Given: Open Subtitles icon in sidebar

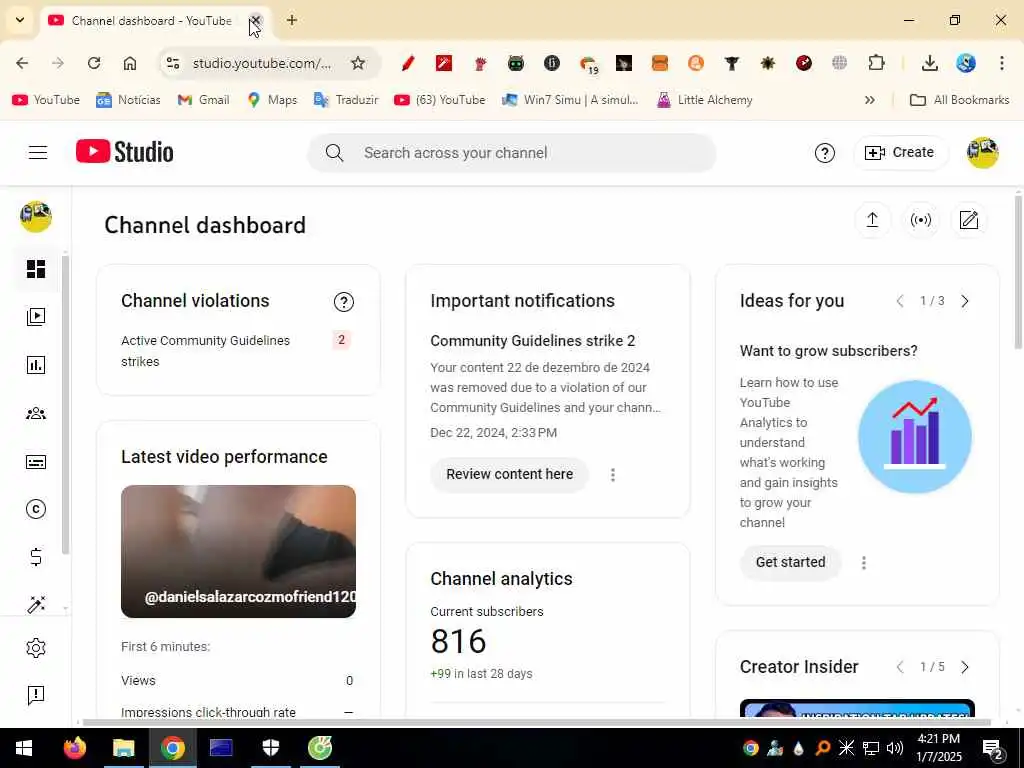Looking at the screenshot, I should click(x=36, y=462).
